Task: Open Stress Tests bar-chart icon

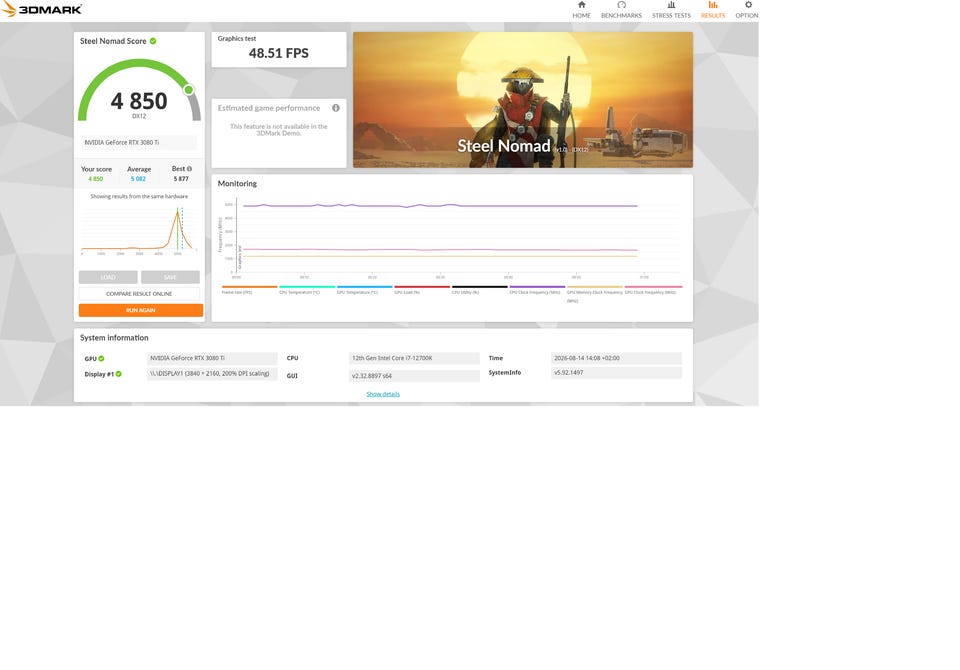Action: coord(671,5)
